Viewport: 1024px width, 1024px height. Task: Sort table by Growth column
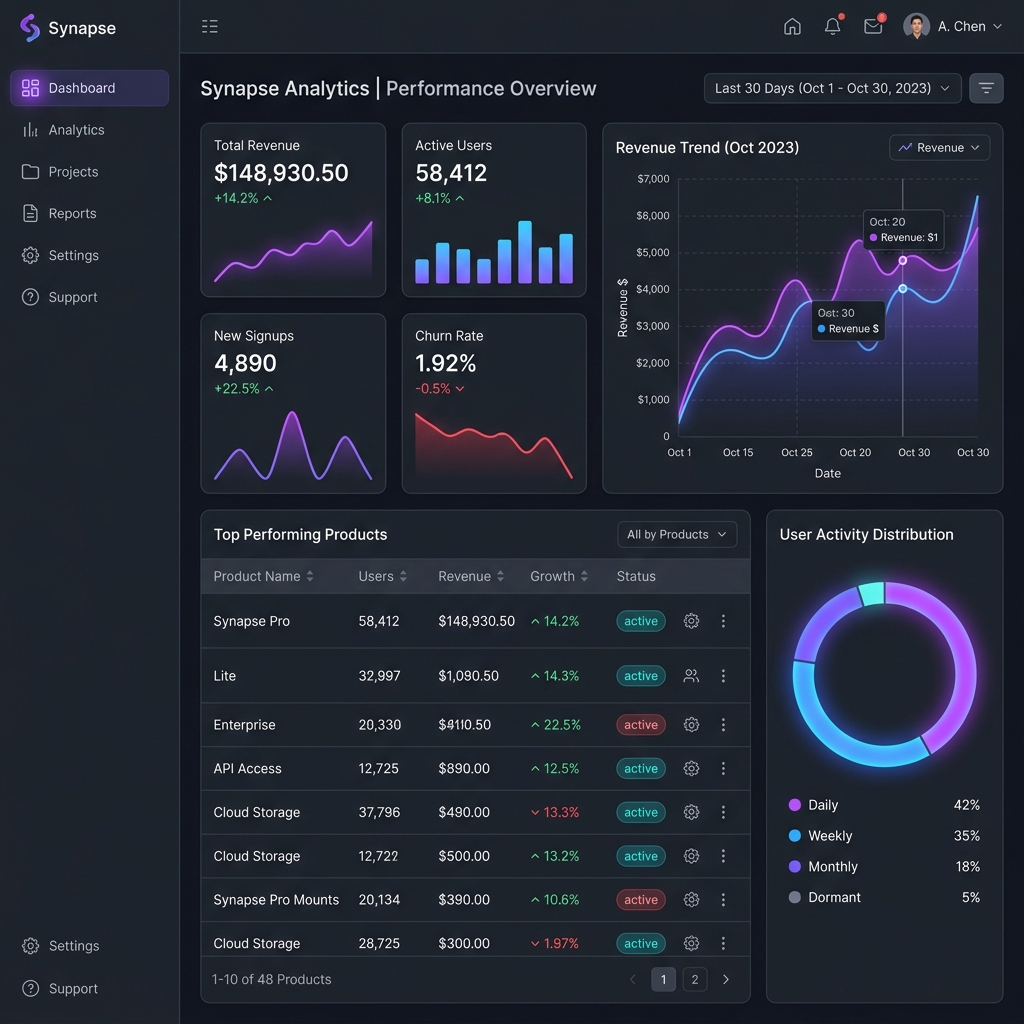coord(559,576)
